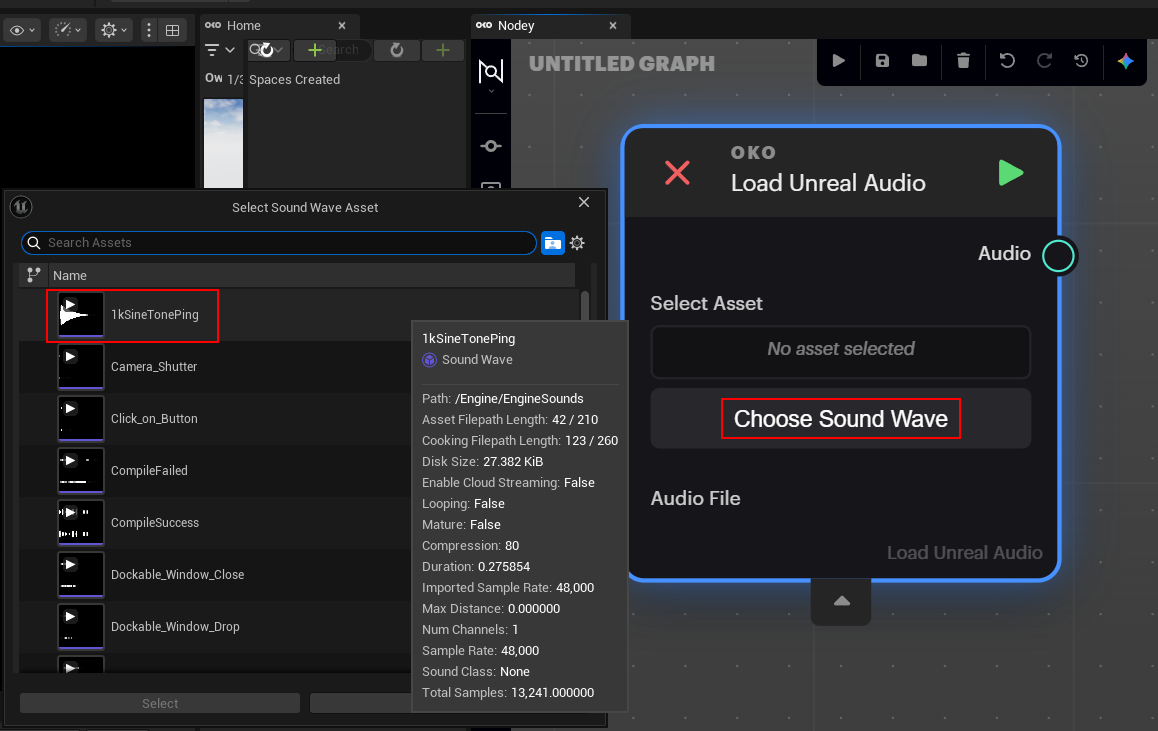Open the viewport three-dot options menu
This screenshot has width=1158, height=731.
(x=149, y=30)
